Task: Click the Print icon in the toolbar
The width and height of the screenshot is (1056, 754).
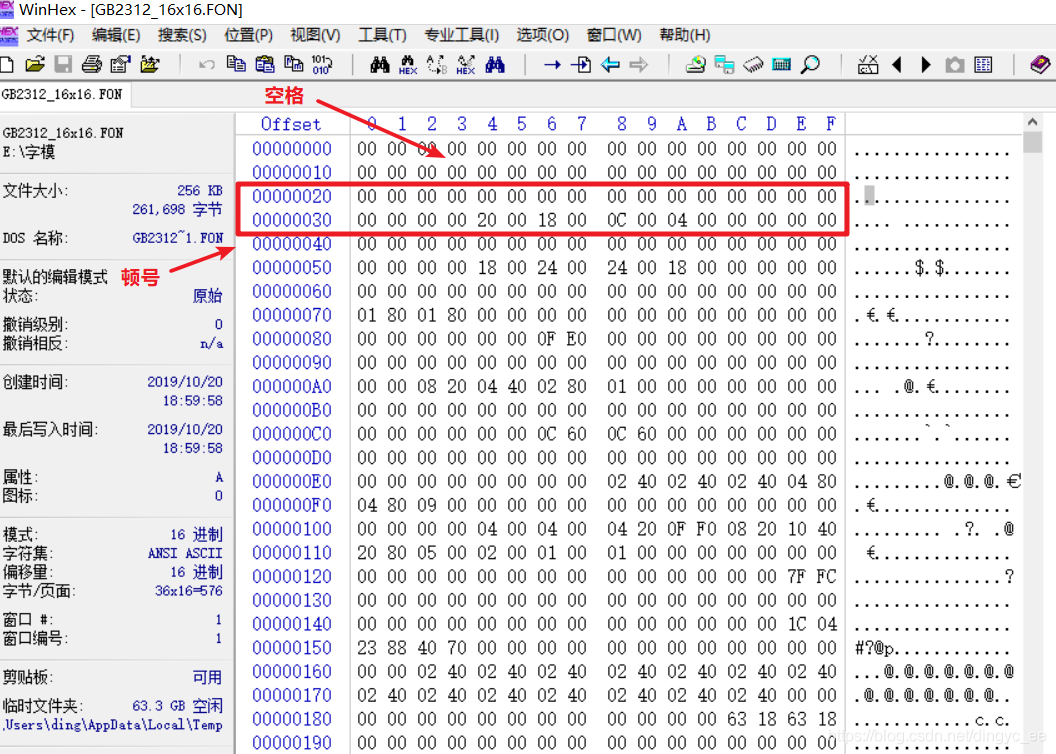Action: [92, 65]
